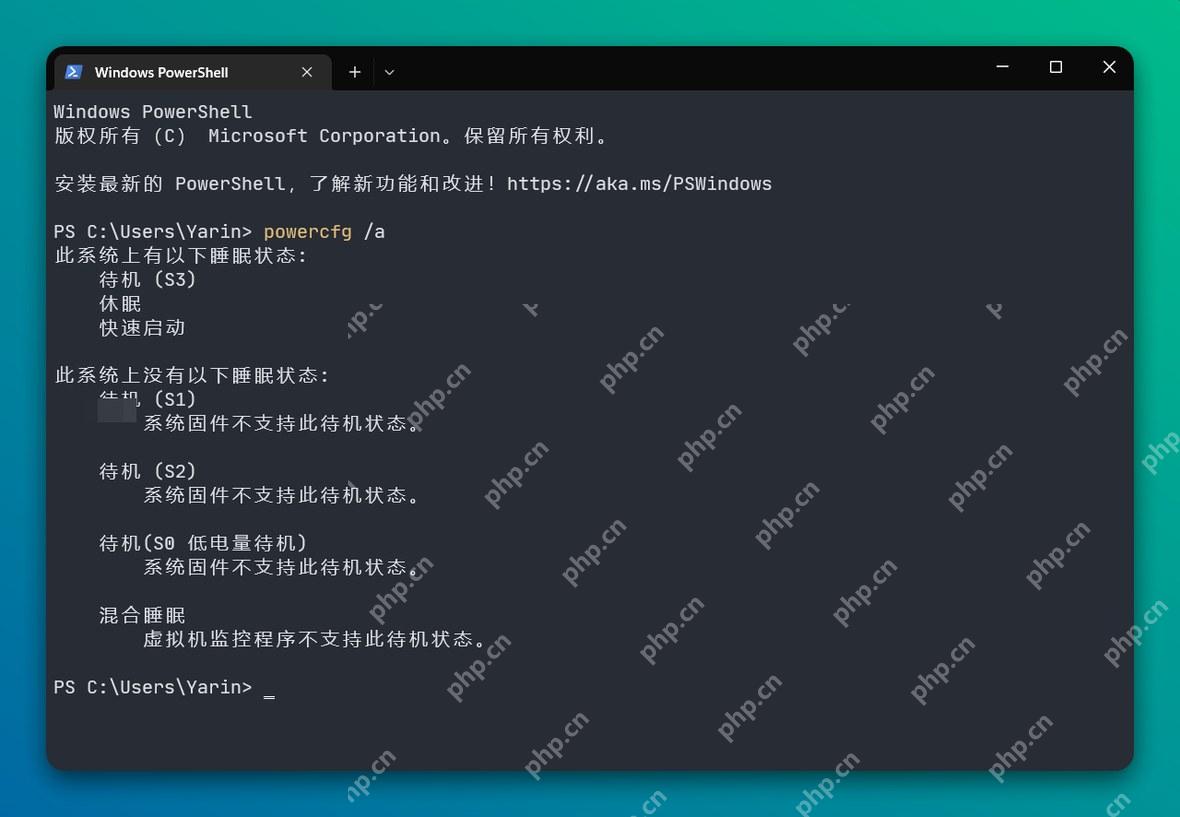The height and width of the screenshot is (817, 1180).
Task: Click the '此系统上没有以下睡眠状态:' heading
Action: pos(192,375)
